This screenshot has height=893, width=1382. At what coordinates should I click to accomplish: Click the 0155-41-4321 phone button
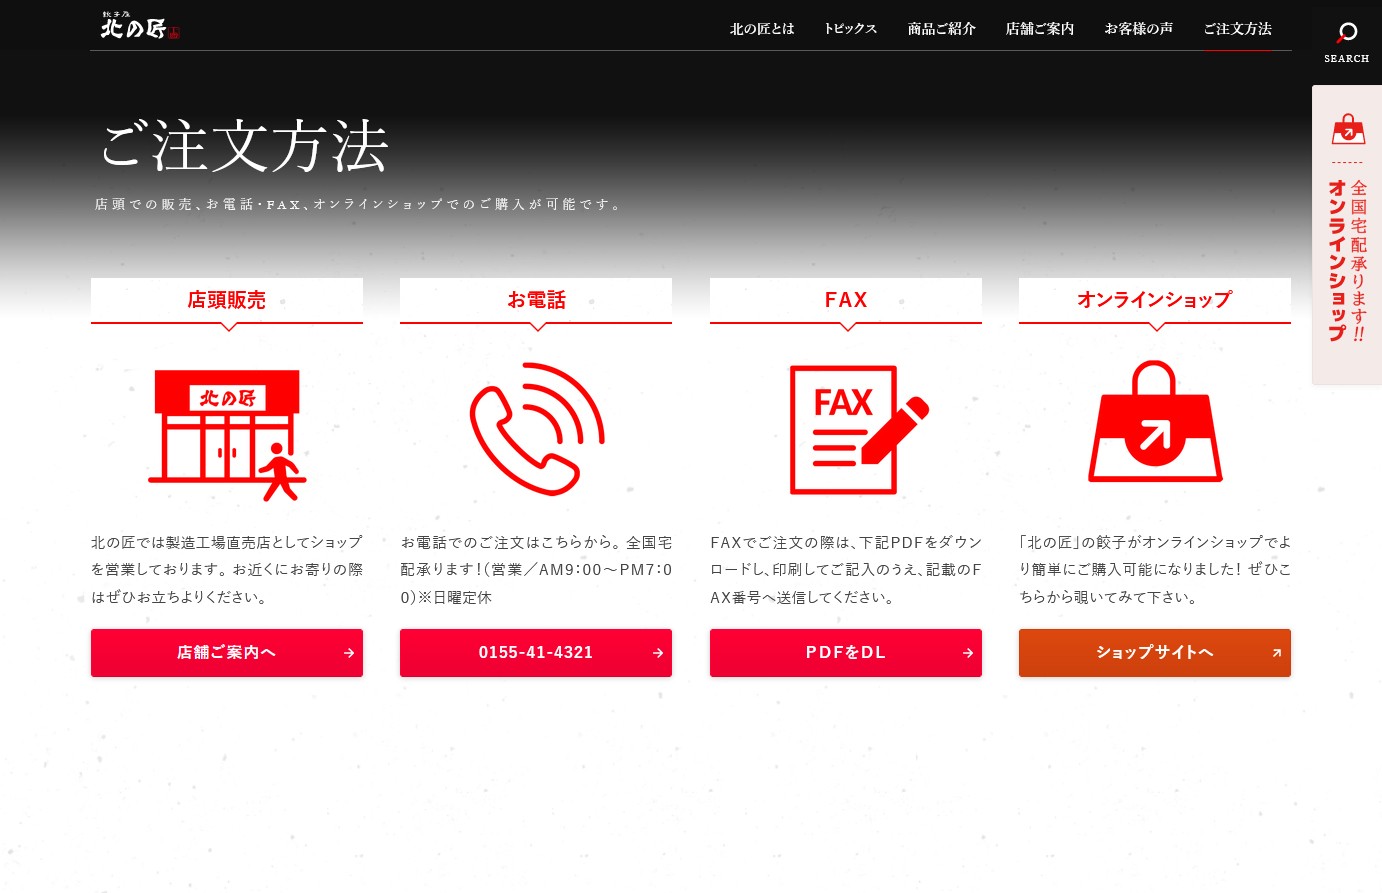coord(536,653)
